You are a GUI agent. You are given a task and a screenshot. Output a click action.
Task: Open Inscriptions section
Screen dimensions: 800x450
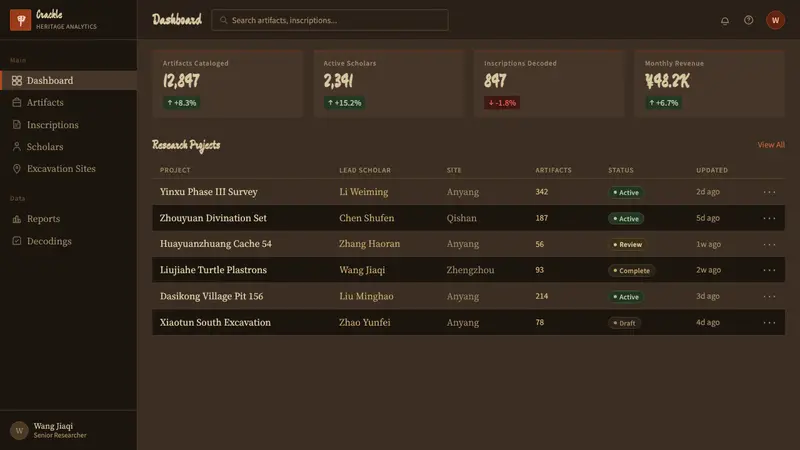(x=68, y=124)
